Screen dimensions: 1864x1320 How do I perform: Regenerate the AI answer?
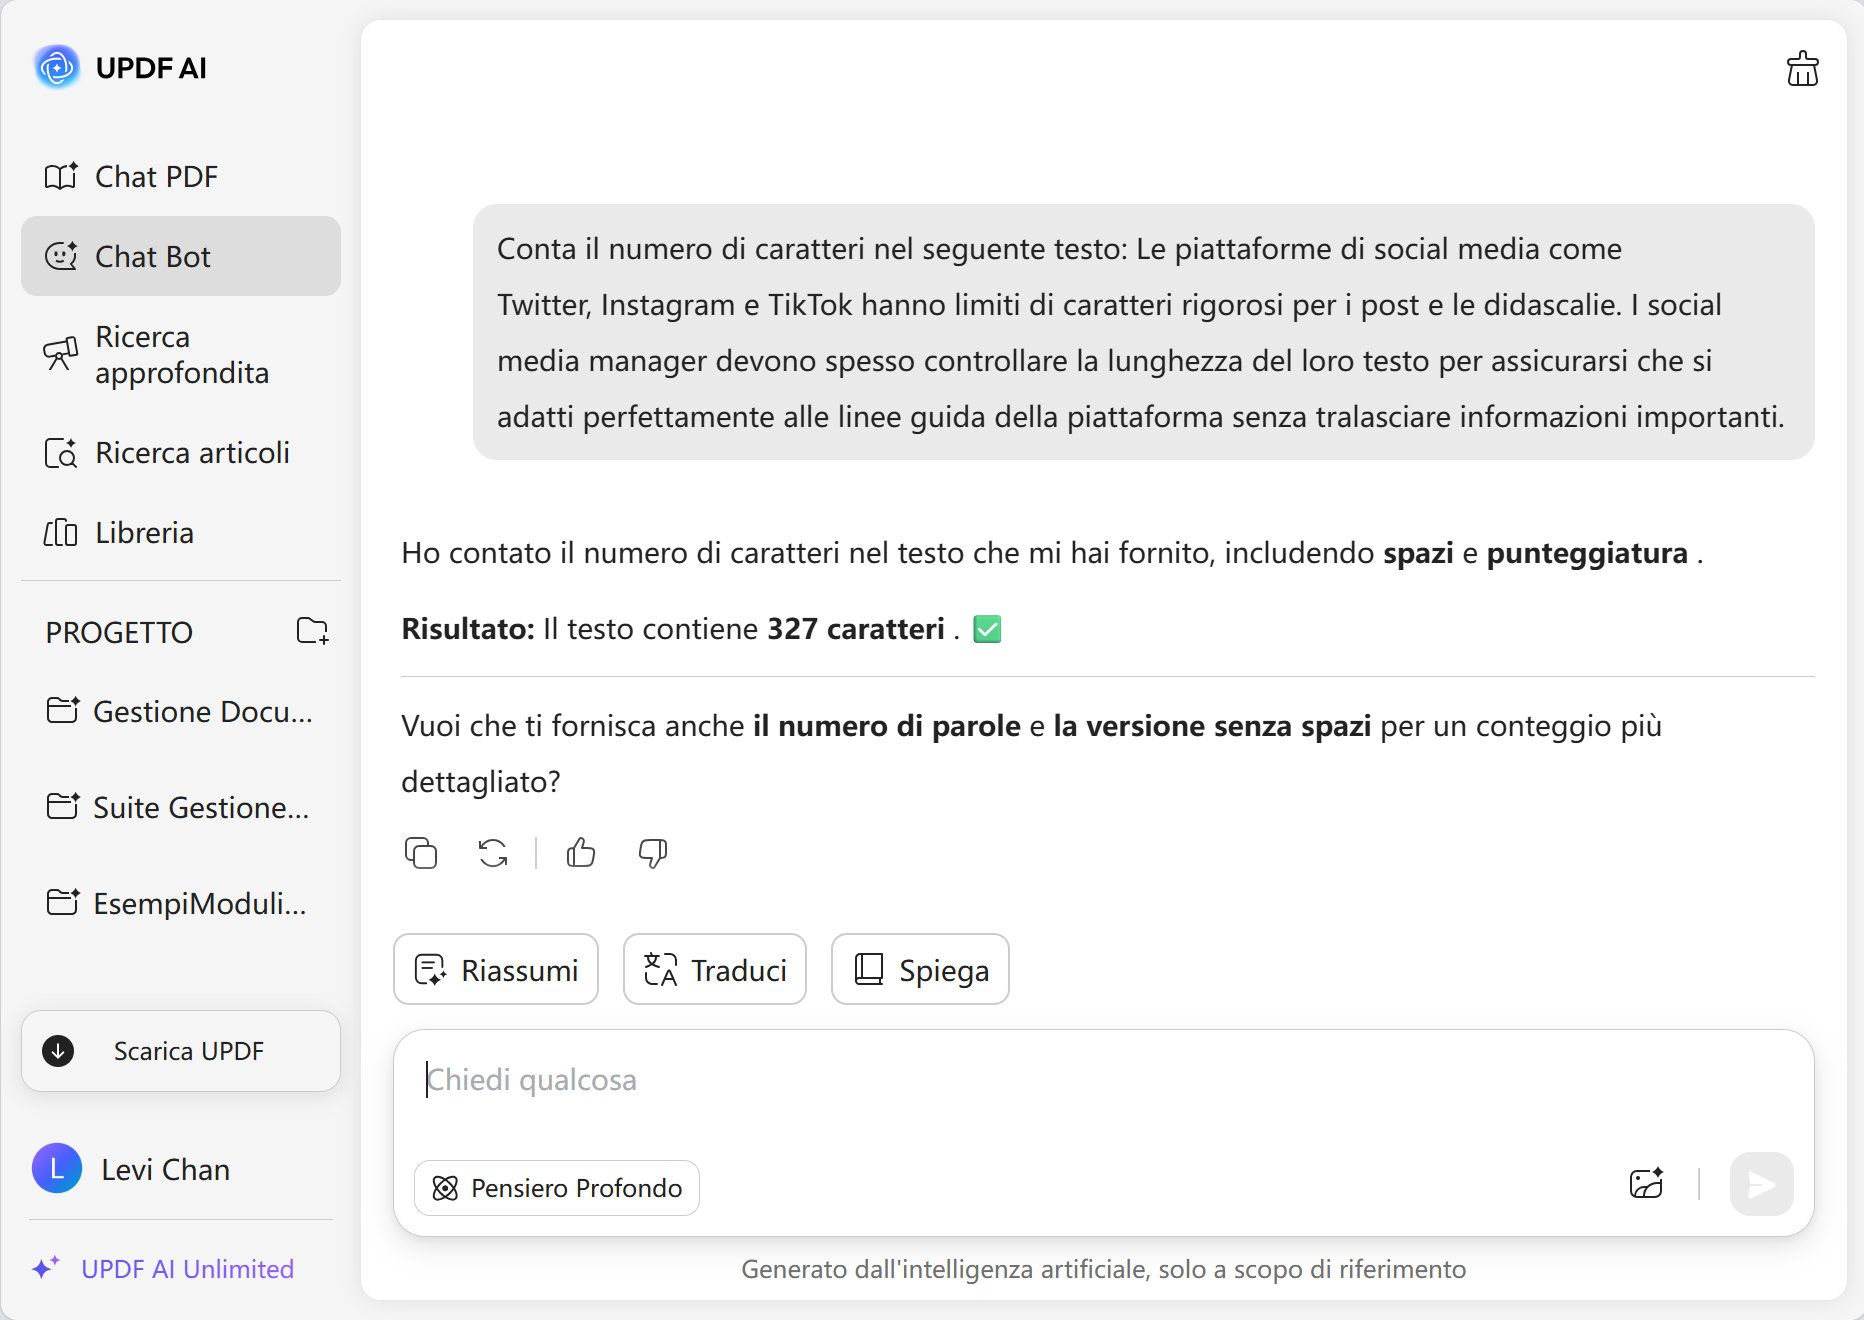(x=491, y=853)
